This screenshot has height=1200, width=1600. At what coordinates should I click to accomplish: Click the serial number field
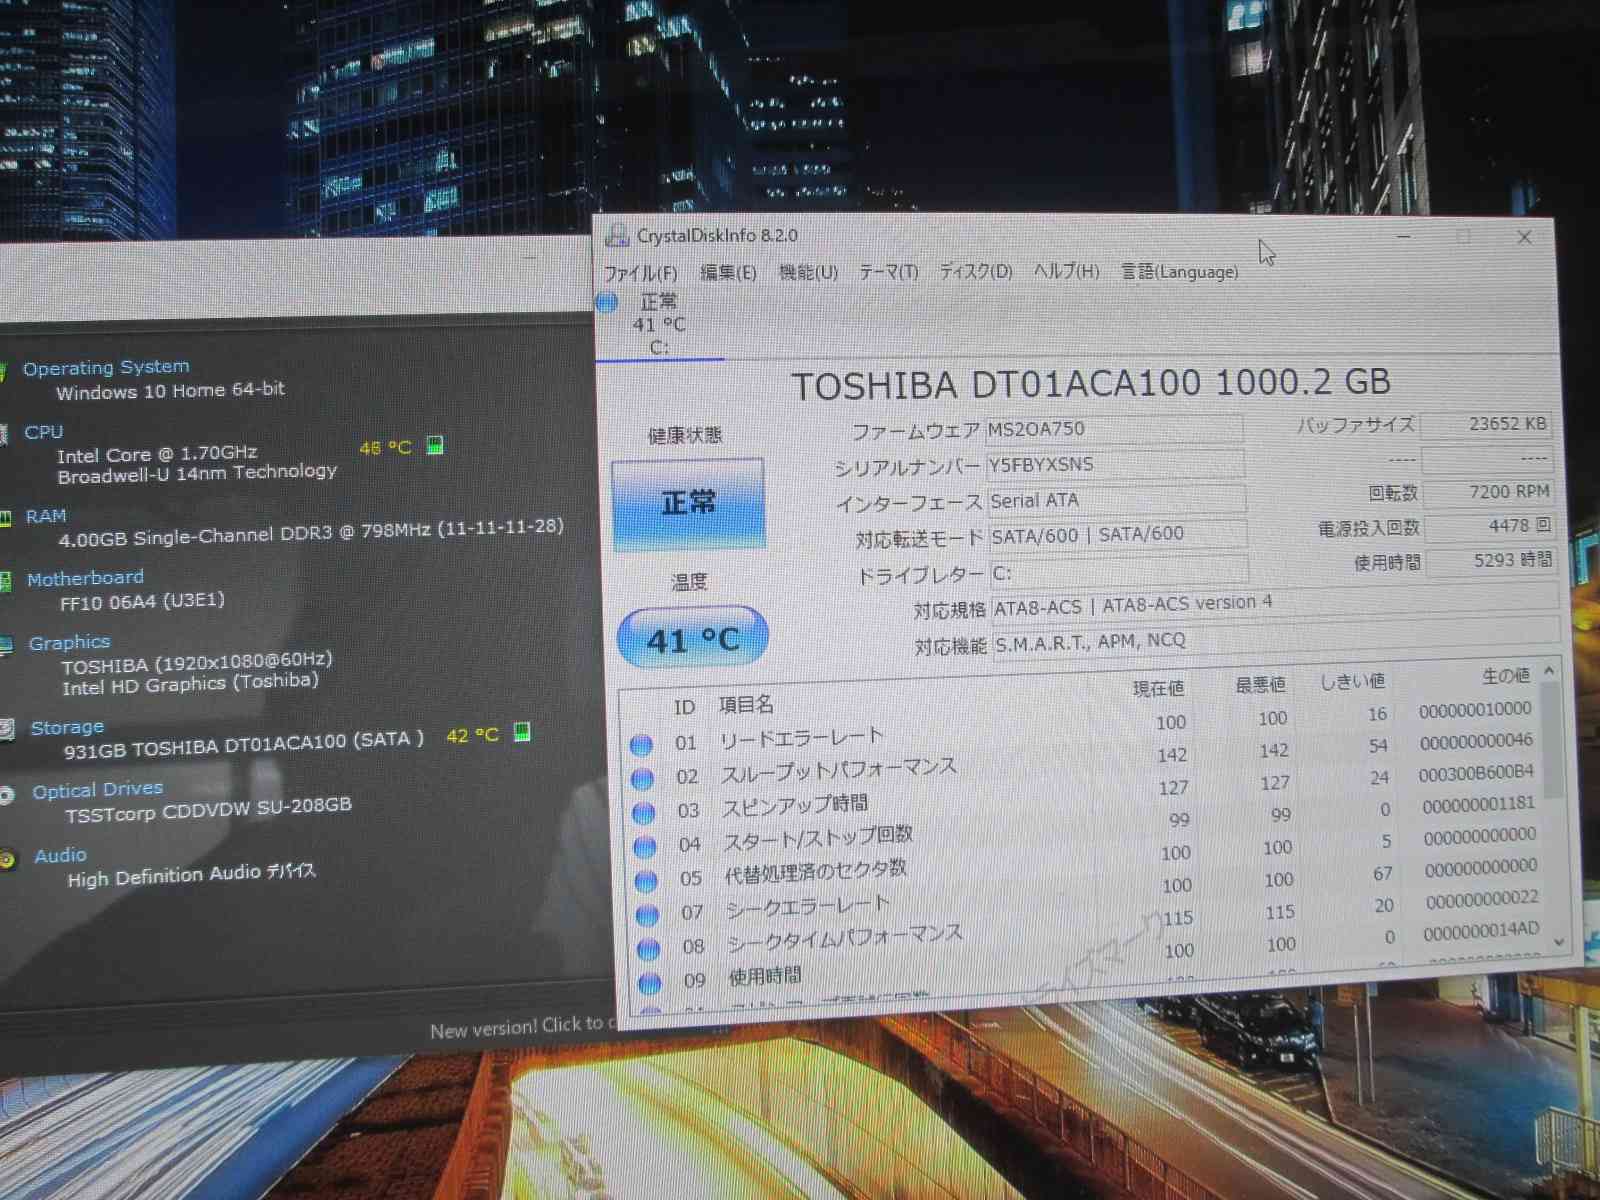(x=1114, y=465)
